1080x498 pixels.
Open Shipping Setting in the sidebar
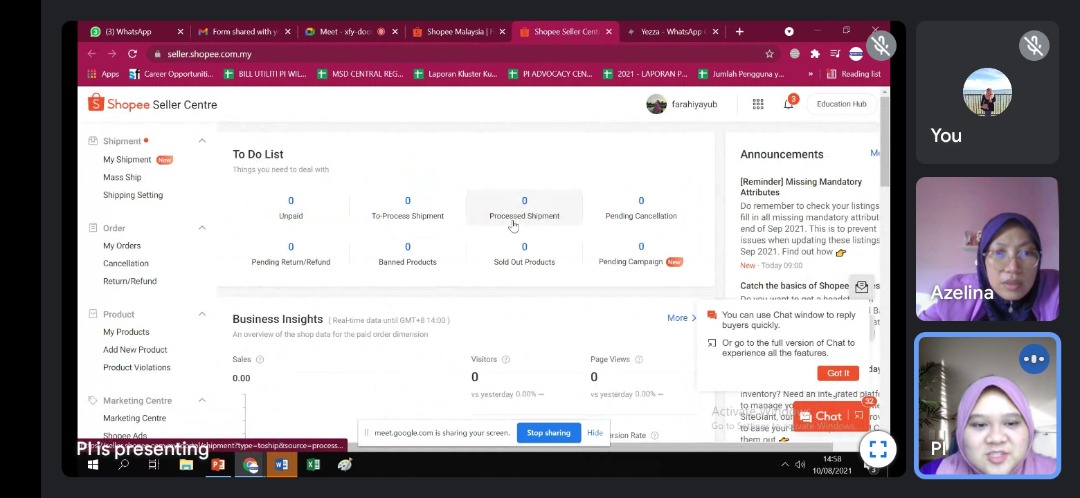coord(133,195)
